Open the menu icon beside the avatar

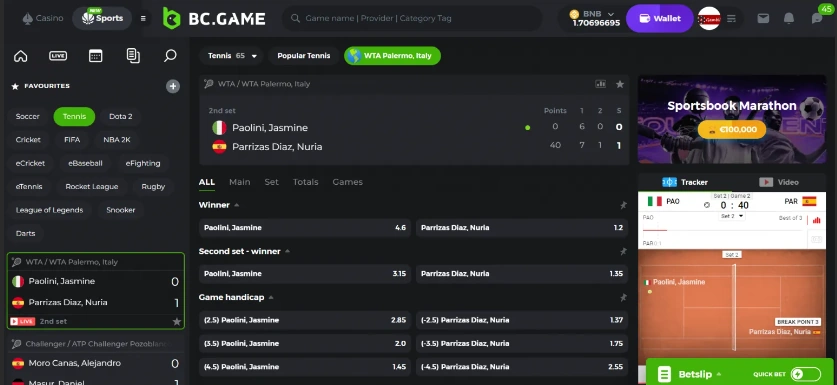pyautogui.click(x=731, y=18)
